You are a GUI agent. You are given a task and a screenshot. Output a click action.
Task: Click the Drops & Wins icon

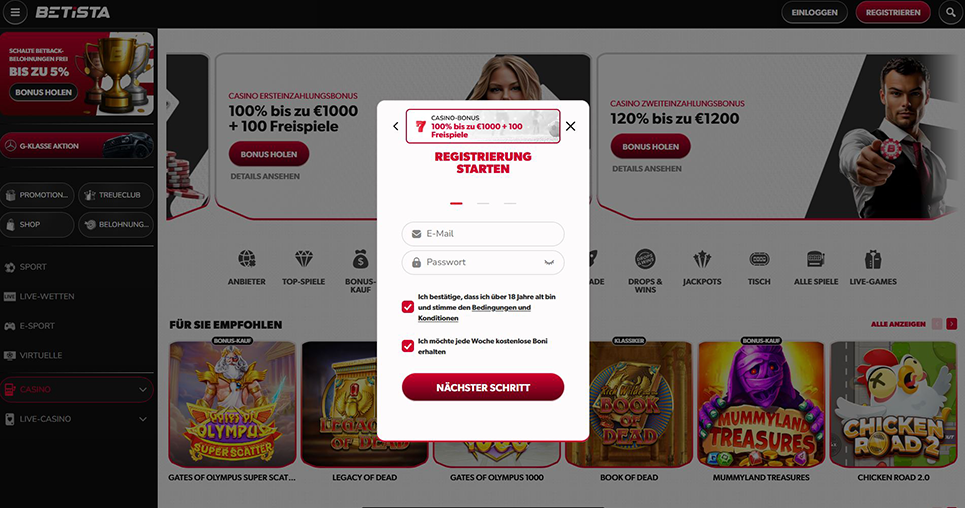[645, 259]
